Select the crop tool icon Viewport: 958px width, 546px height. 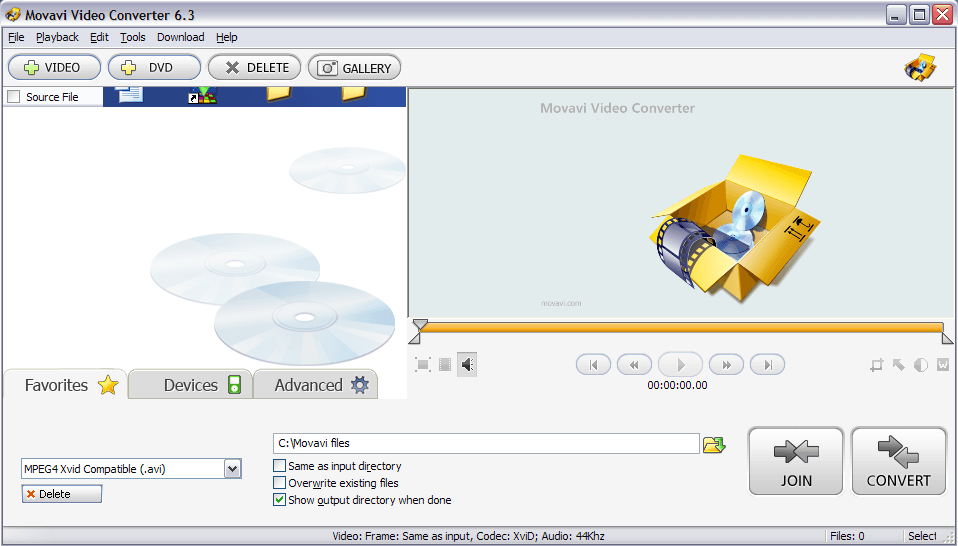877,365
